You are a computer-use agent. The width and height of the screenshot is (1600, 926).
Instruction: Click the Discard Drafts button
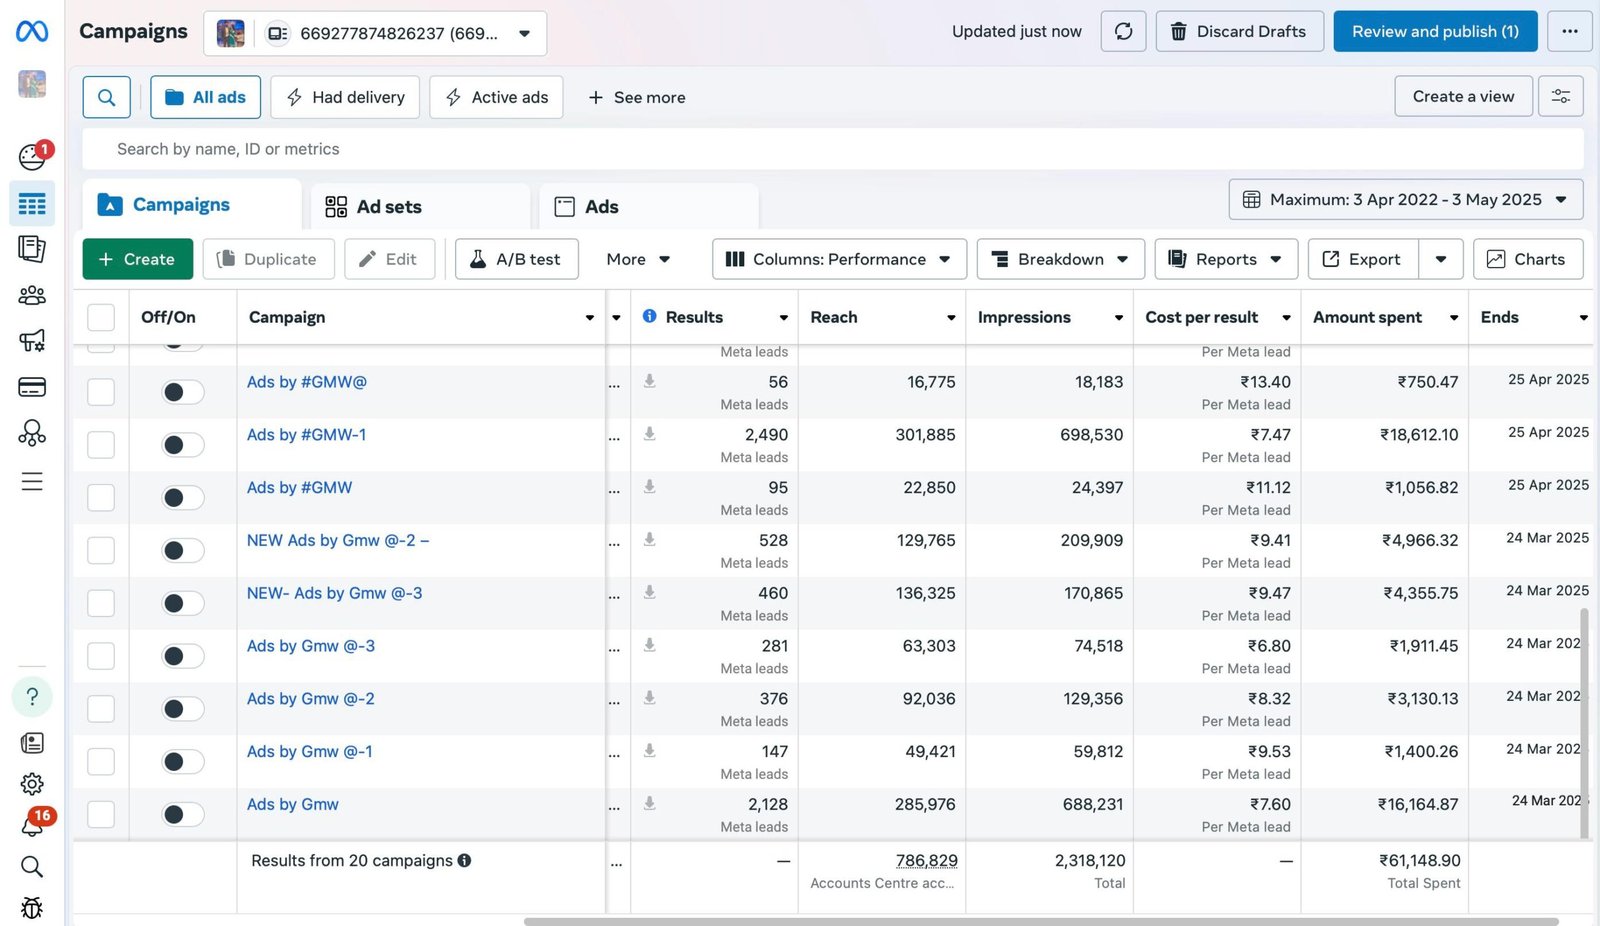click(1239, 31)
